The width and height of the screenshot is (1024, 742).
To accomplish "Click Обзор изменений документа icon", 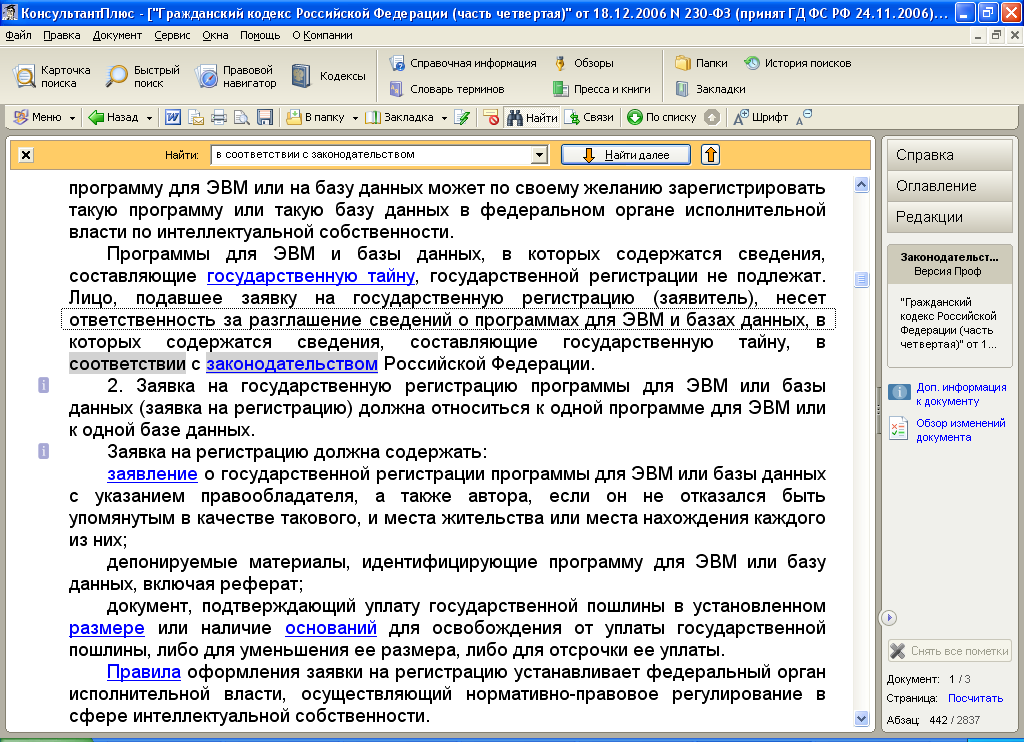I will (x=899, y=429).
